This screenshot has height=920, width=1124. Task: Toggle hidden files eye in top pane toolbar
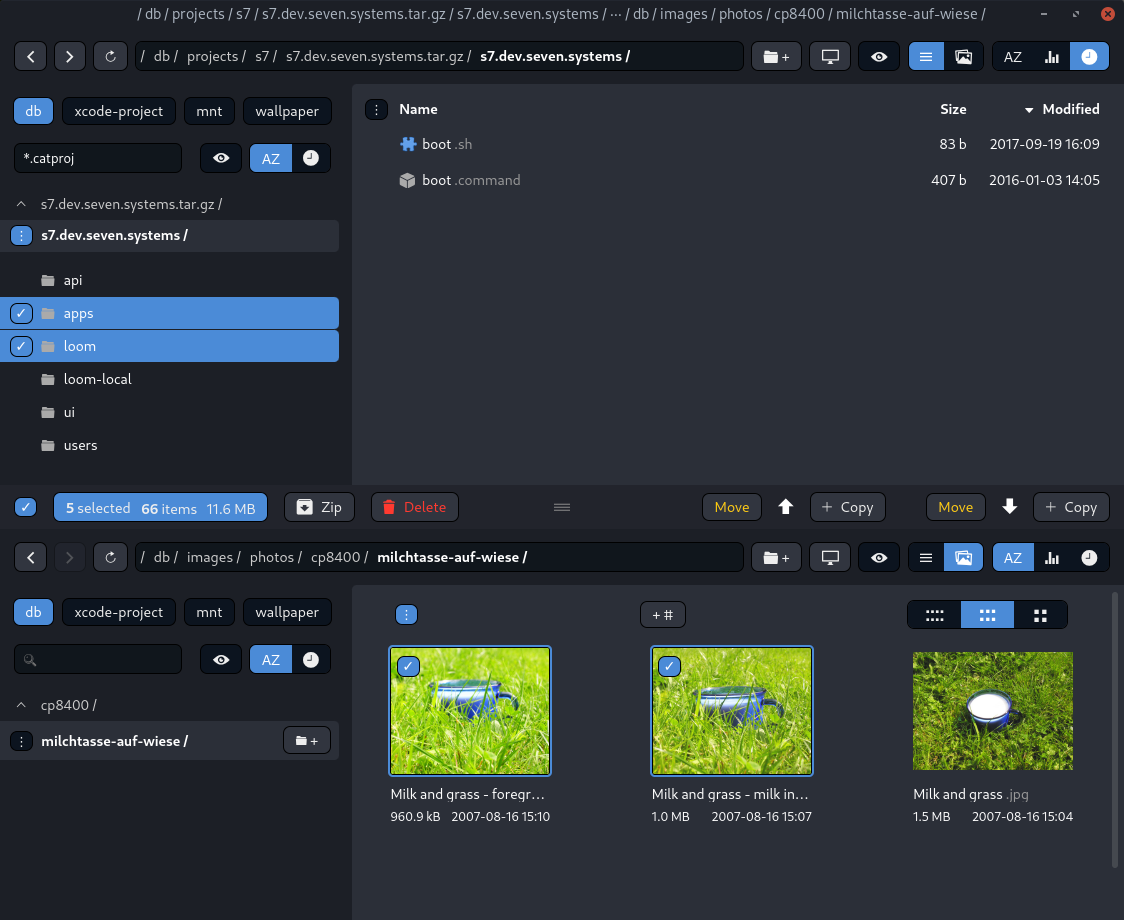(x=879, y=57)
